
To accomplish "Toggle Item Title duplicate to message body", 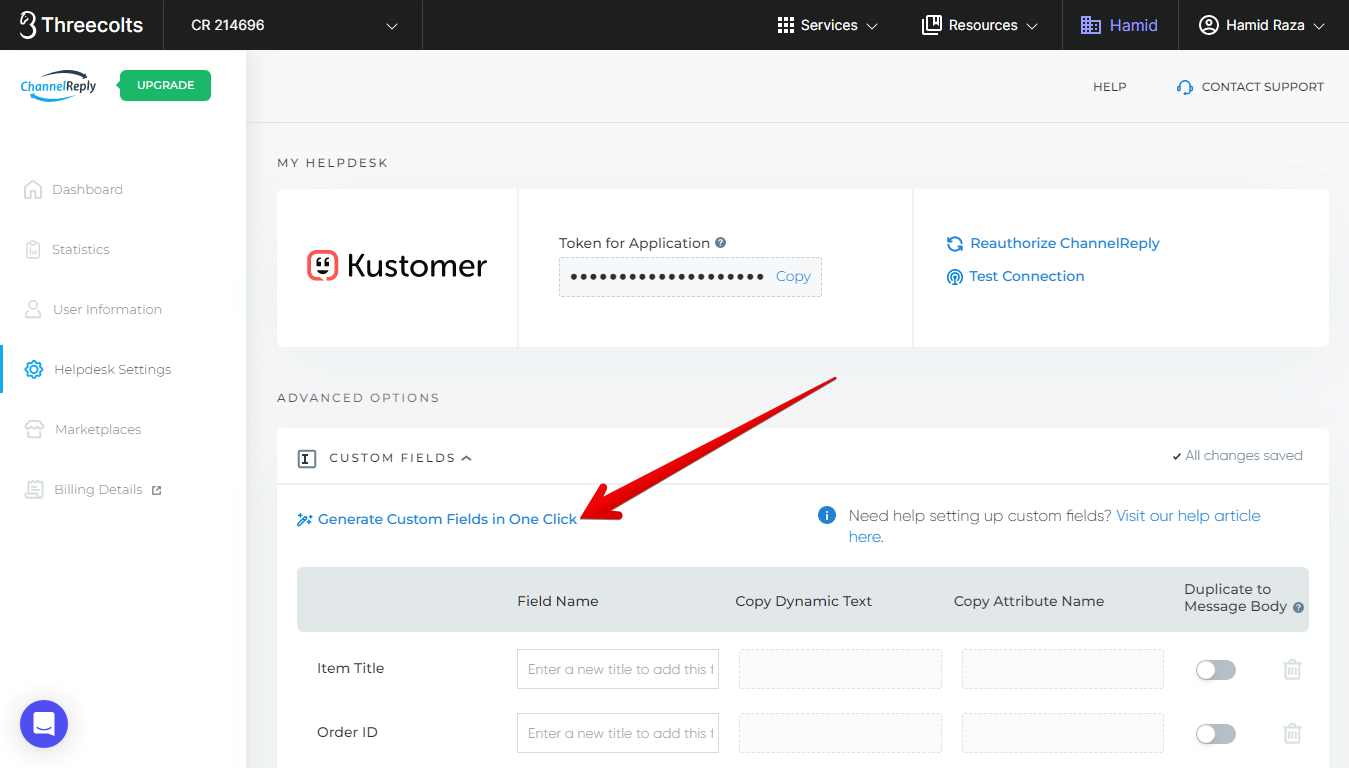I will click(x=1216, y=670).
